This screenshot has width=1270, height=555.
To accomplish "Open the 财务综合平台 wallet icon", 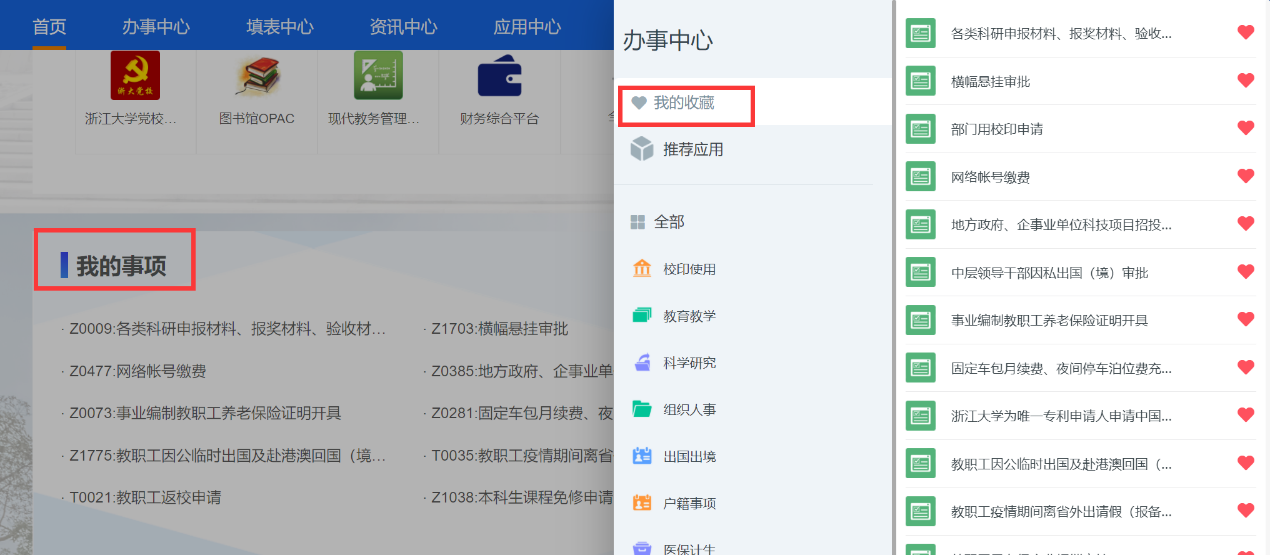I will pos(499,76).
